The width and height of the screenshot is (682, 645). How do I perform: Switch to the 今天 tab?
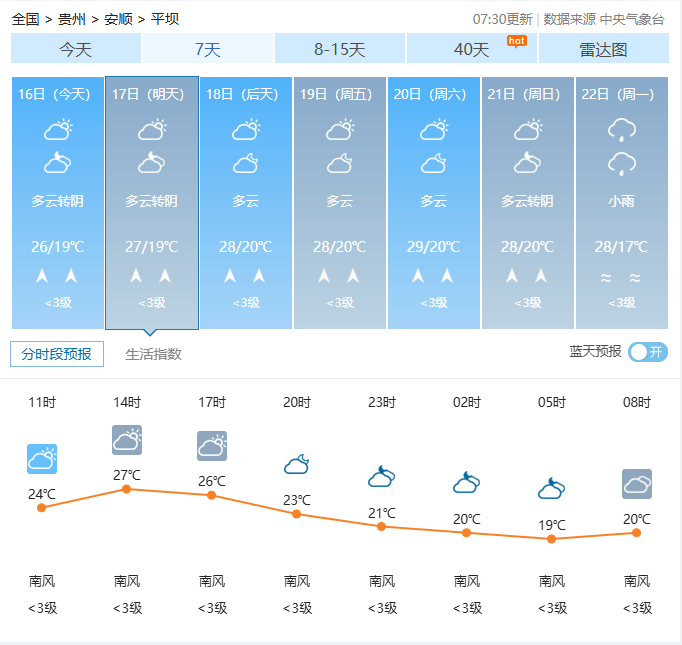pos(76,49)
